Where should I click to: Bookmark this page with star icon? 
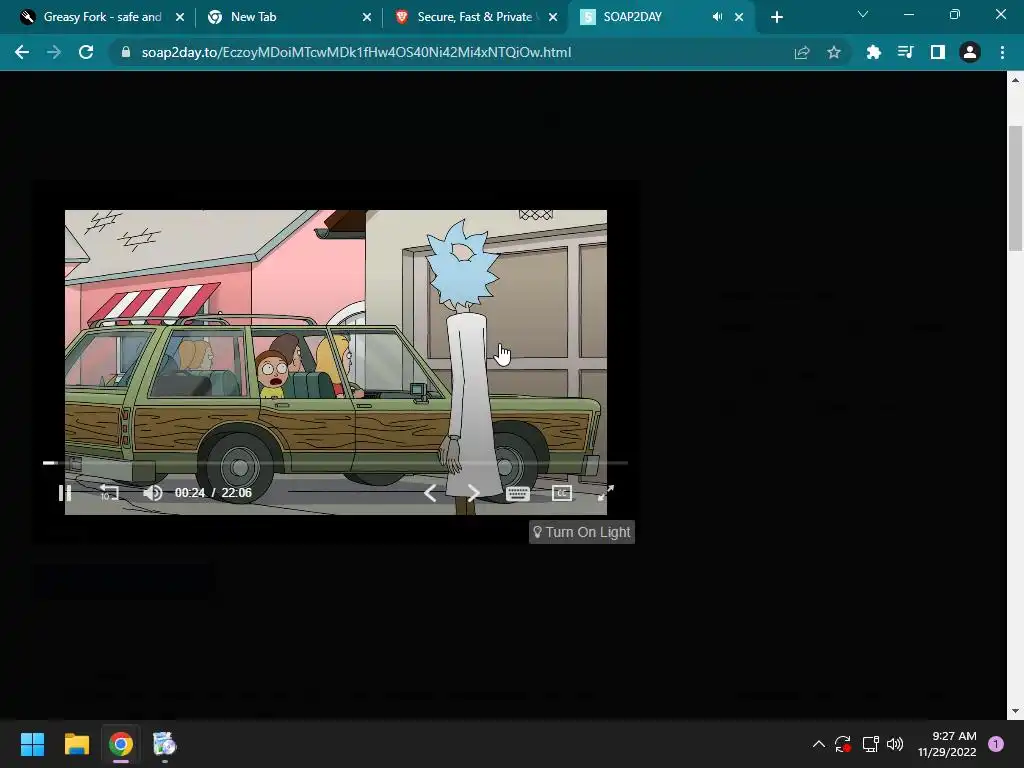[x=834, y=52]
